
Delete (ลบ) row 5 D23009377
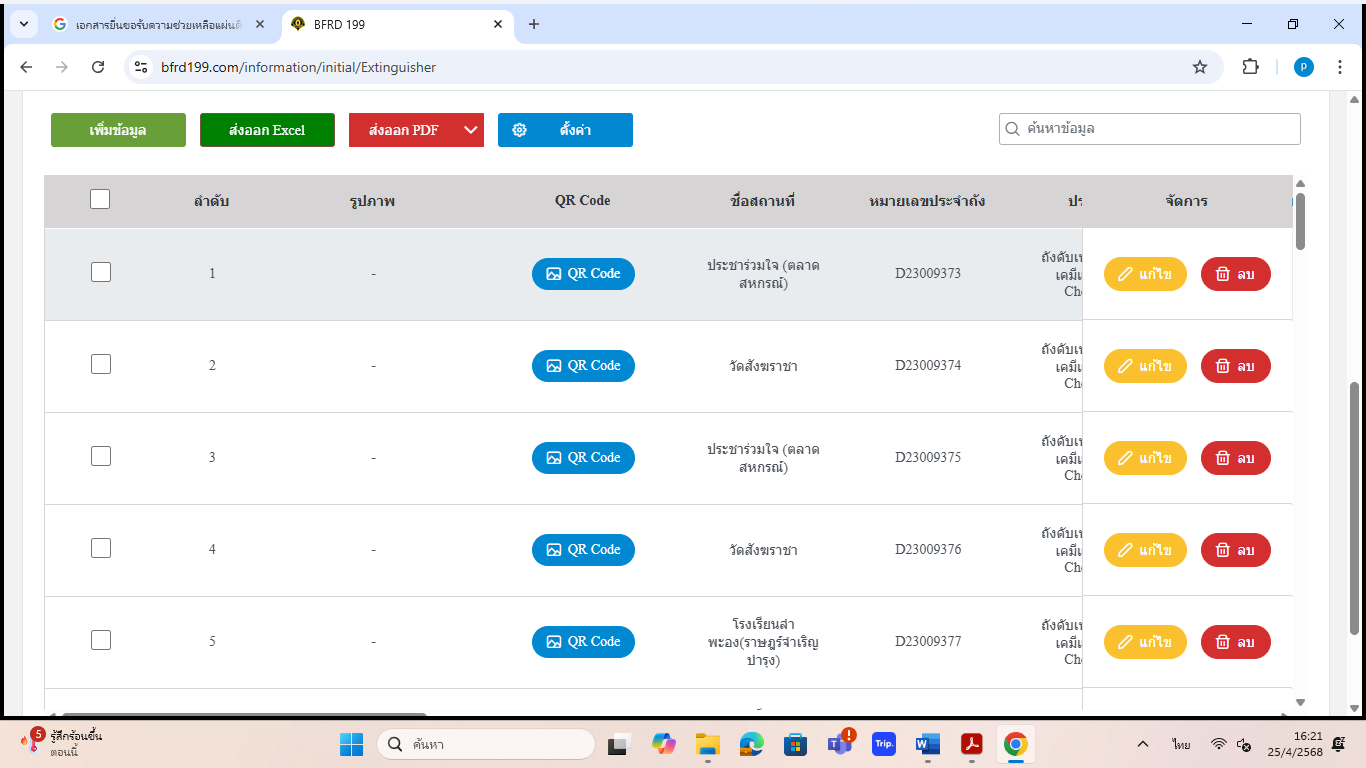coord(1235,642)
